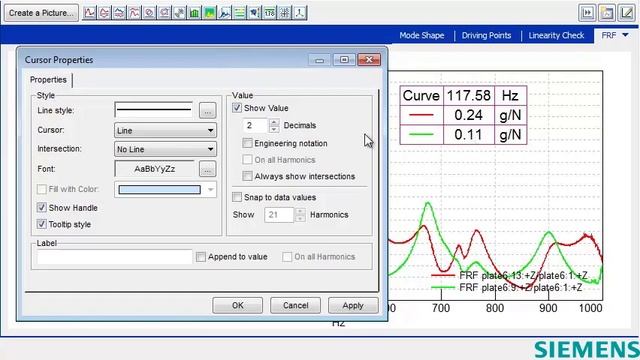Select the gray geometry display icon
Screen dimensions: 640x360
(x=180, y=13)
